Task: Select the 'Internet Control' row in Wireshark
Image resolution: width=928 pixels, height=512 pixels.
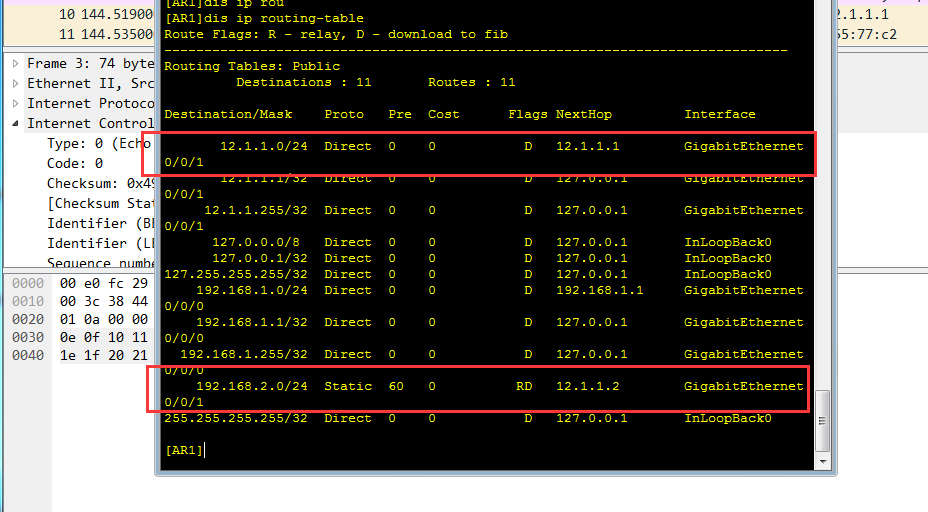Action: (x=91, y=124)
